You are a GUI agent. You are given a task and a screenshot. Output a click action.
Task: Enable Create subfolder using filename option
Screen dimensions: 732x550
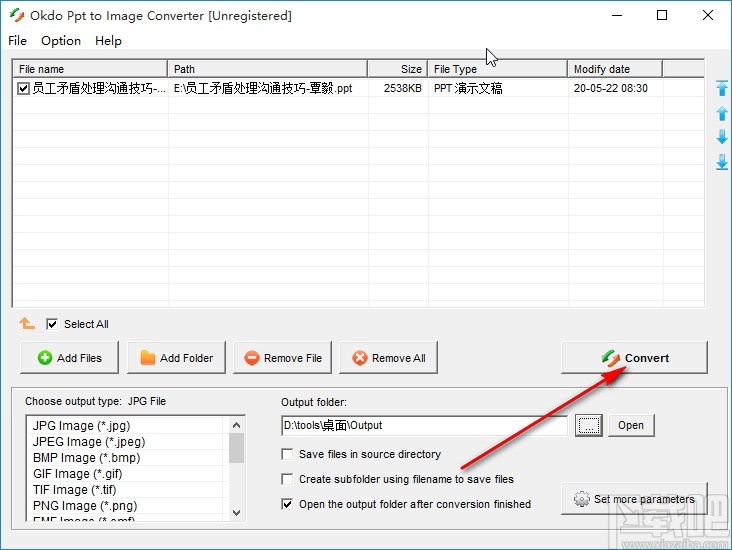click(287, 479)
